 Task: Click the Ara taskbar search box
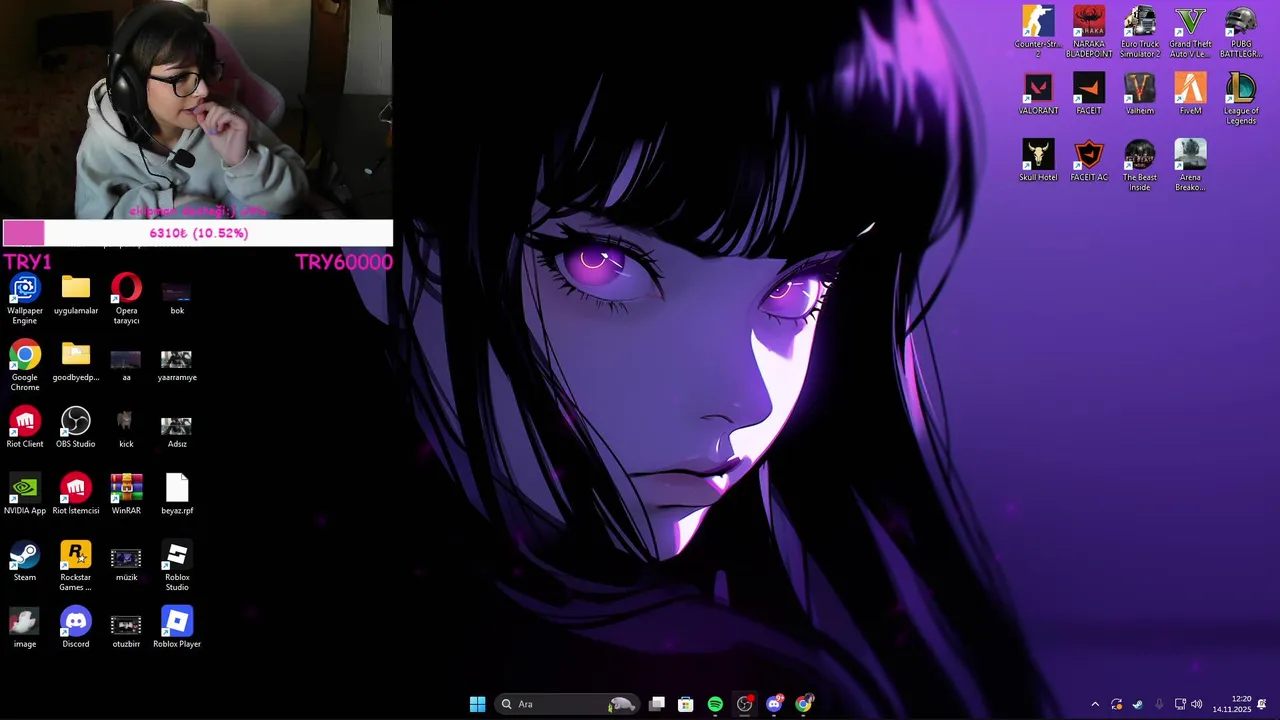click(566, 704)
